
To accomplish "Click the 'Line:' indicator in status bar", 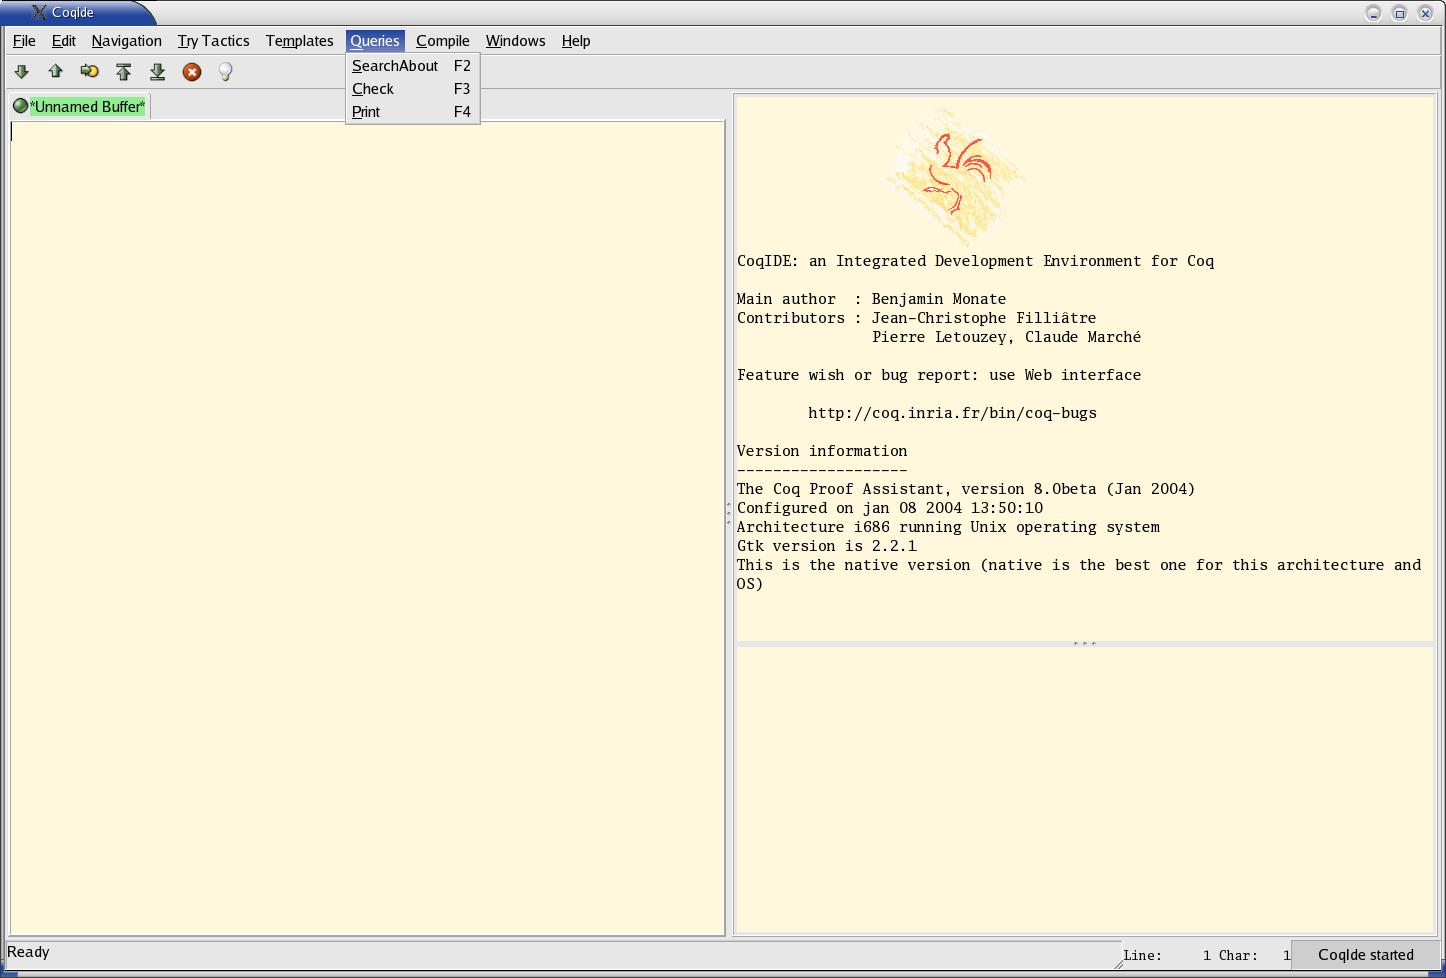I will click(1142, 955).
